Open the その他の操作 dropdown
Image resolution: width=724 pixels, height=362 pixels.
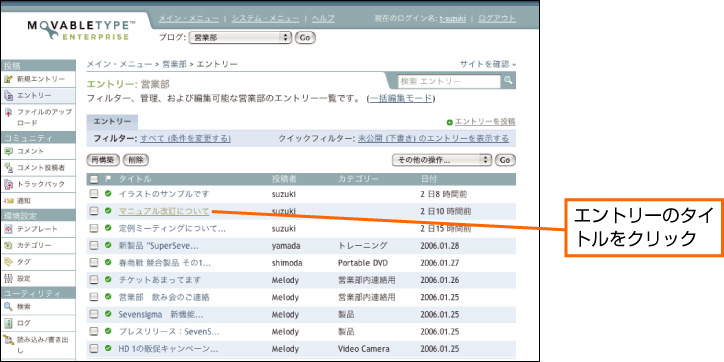click(x=441, y=160)
